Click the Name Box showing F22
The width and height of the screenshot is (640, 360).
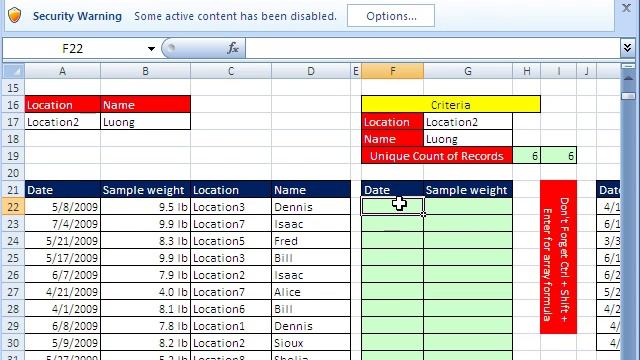(x=73, y=49)
